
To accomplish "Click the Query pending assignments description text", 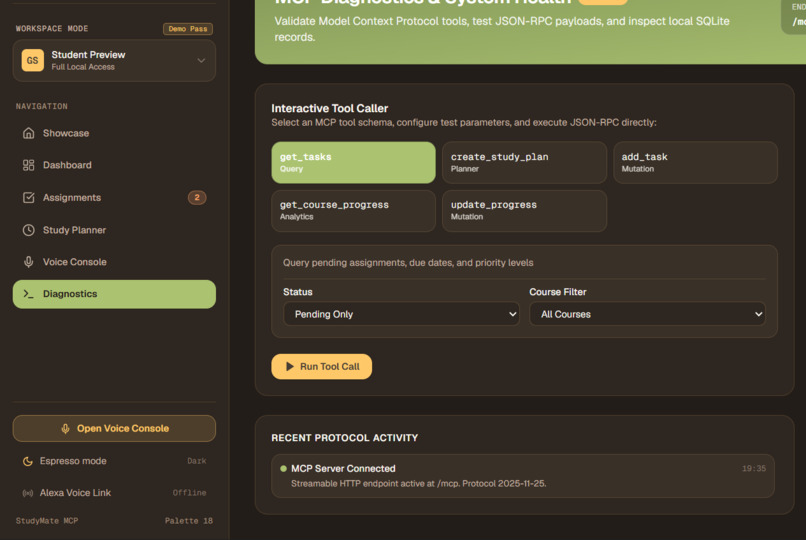I will pos(408,263).
